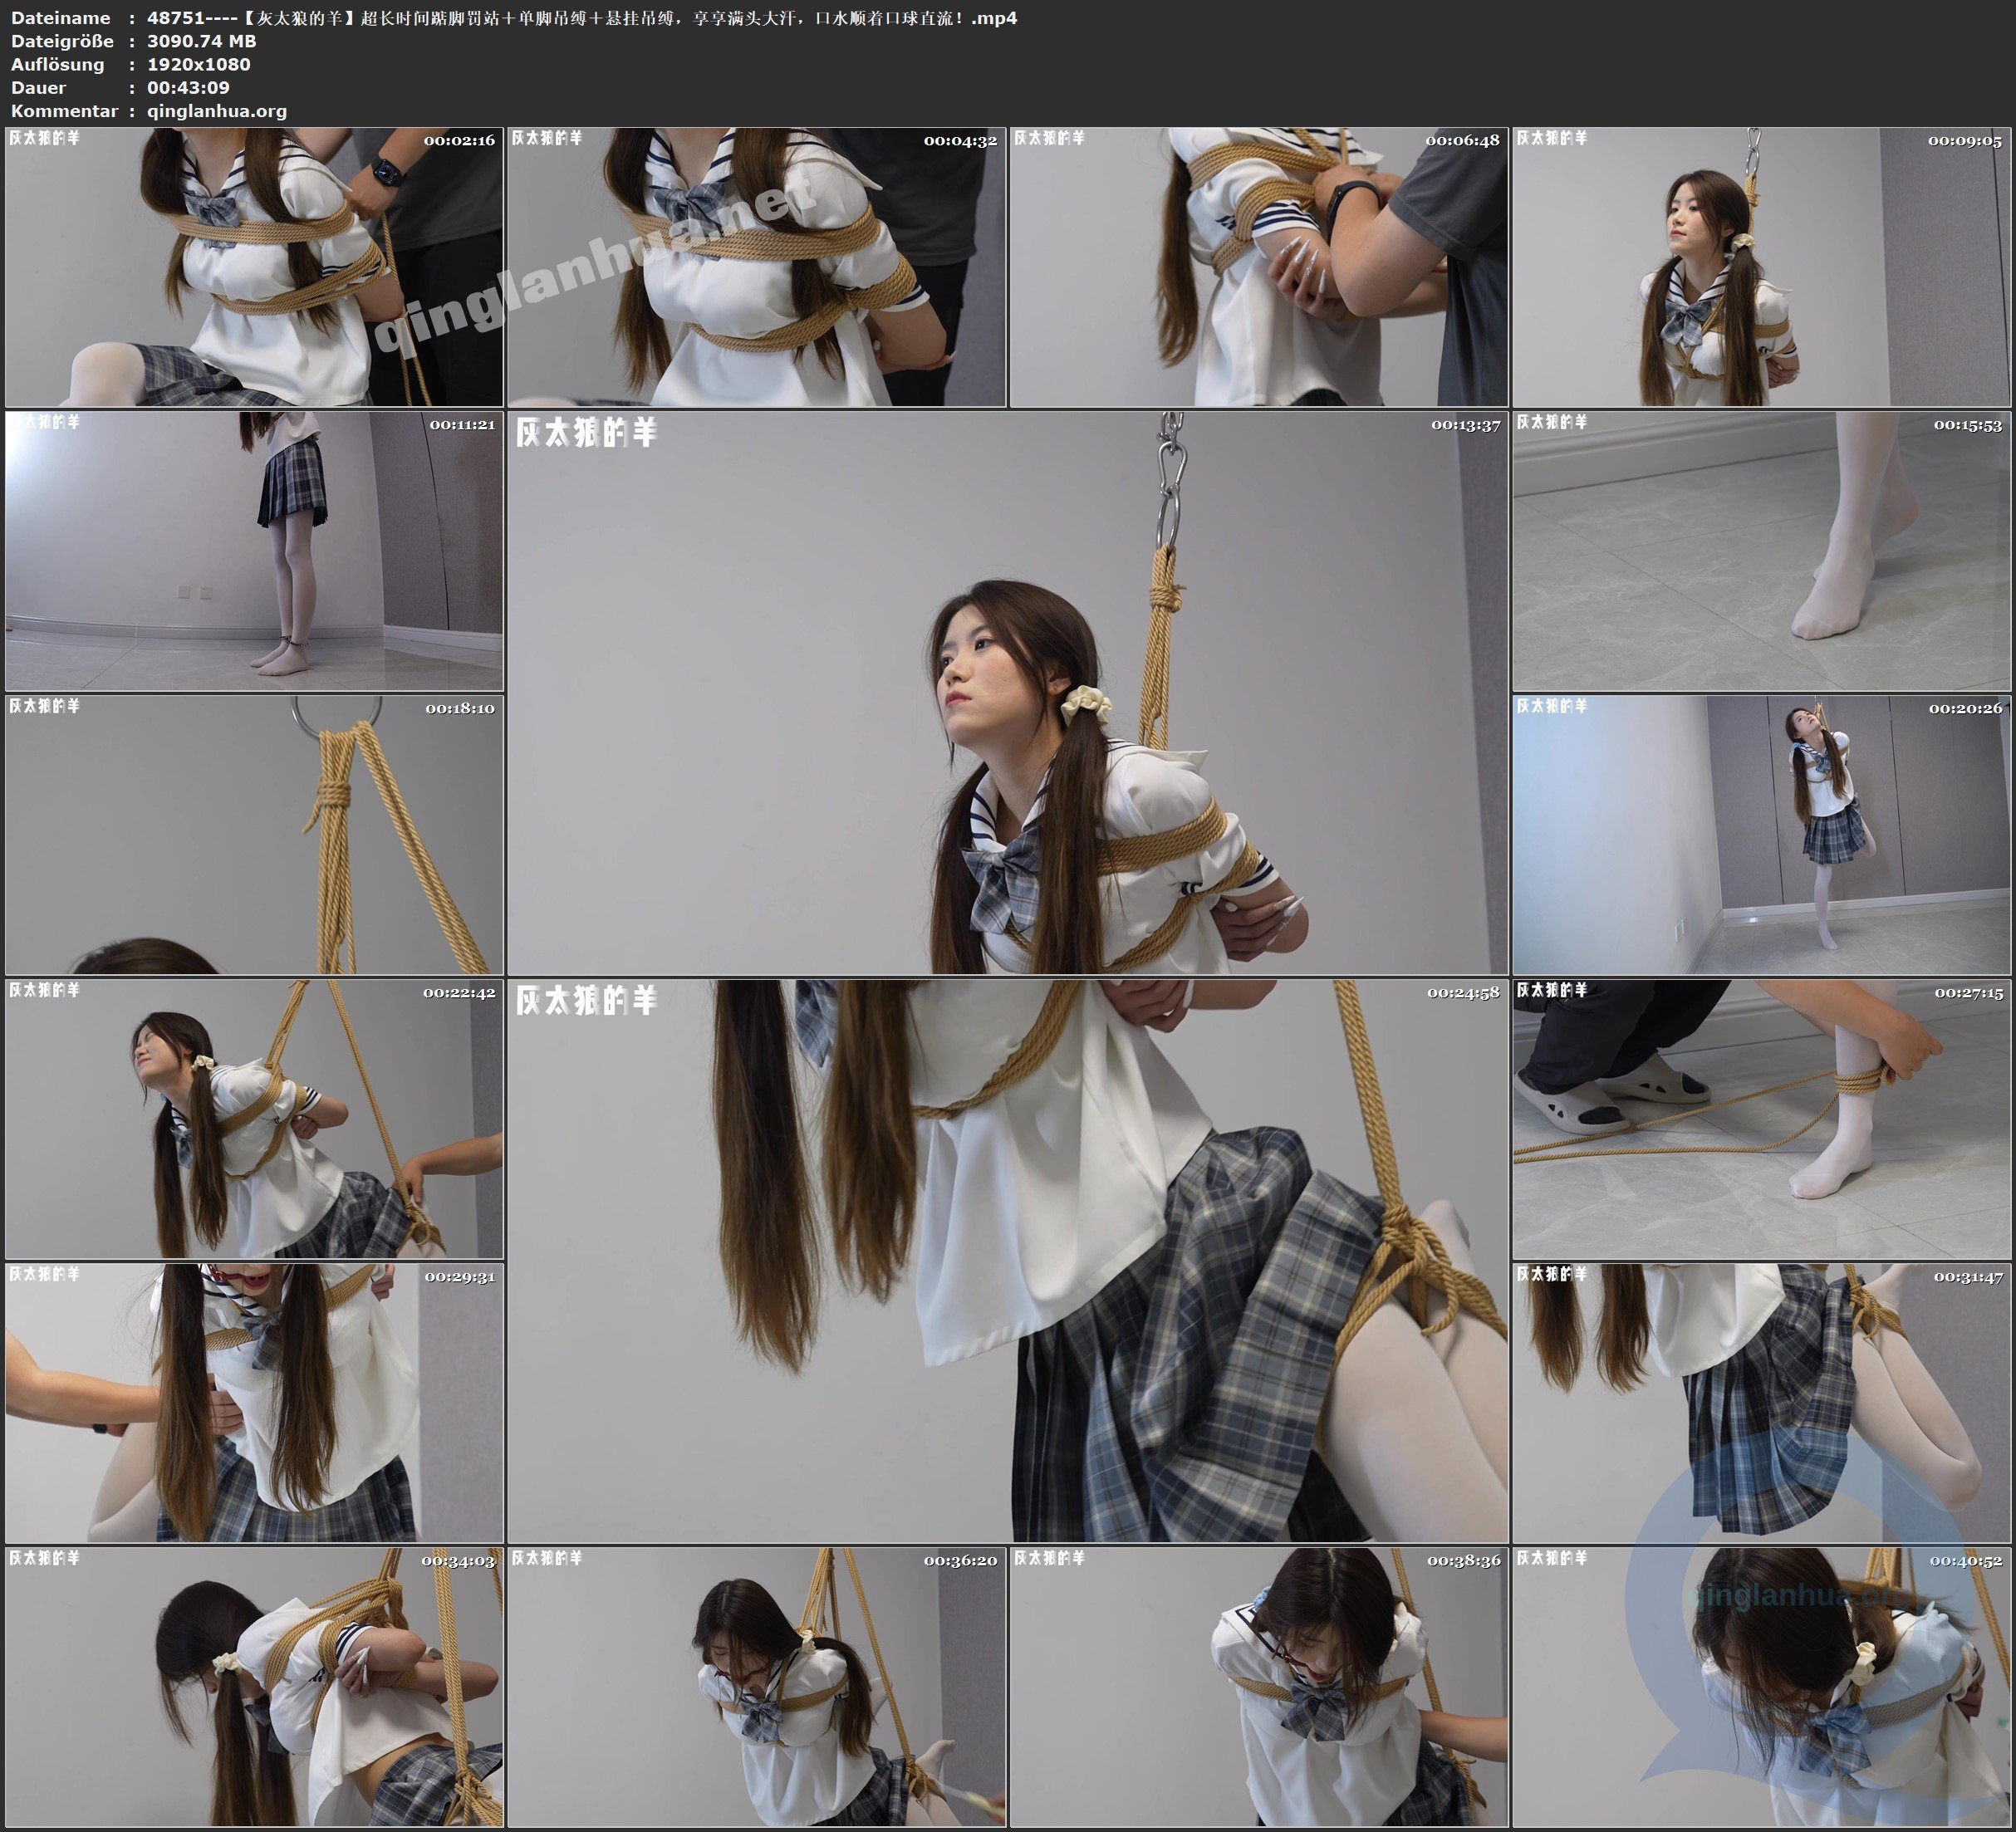Click the large frame at 00:13:37
Screen dimensions: 2016x1832
click(x=1007, y=693)
